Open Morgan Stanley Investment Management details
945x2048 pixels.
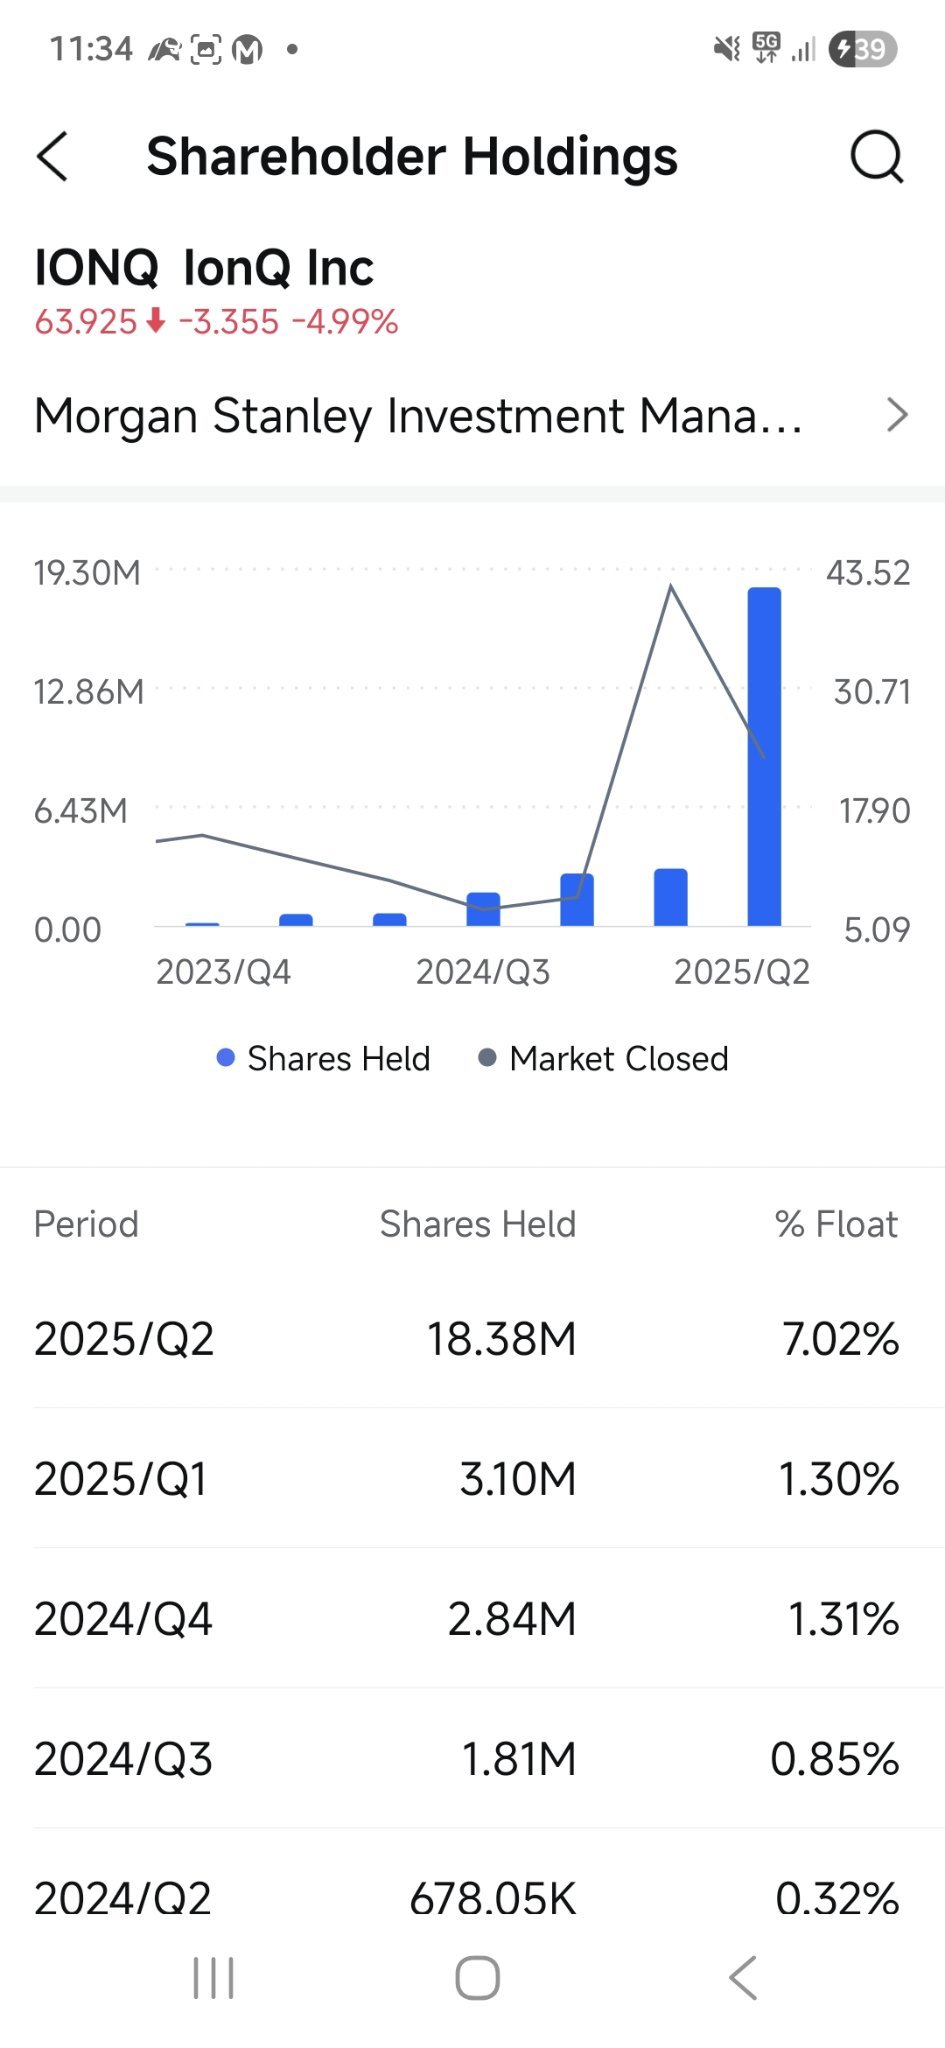pos(418,415)
